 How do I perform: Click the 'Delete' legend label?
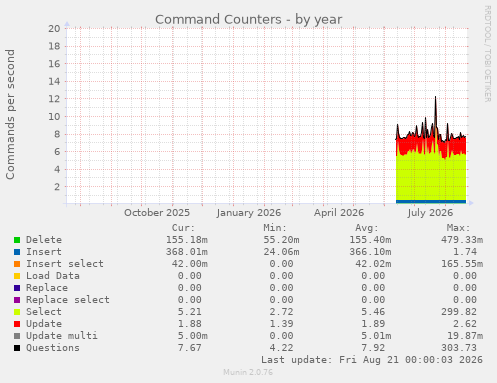[44, 240]
